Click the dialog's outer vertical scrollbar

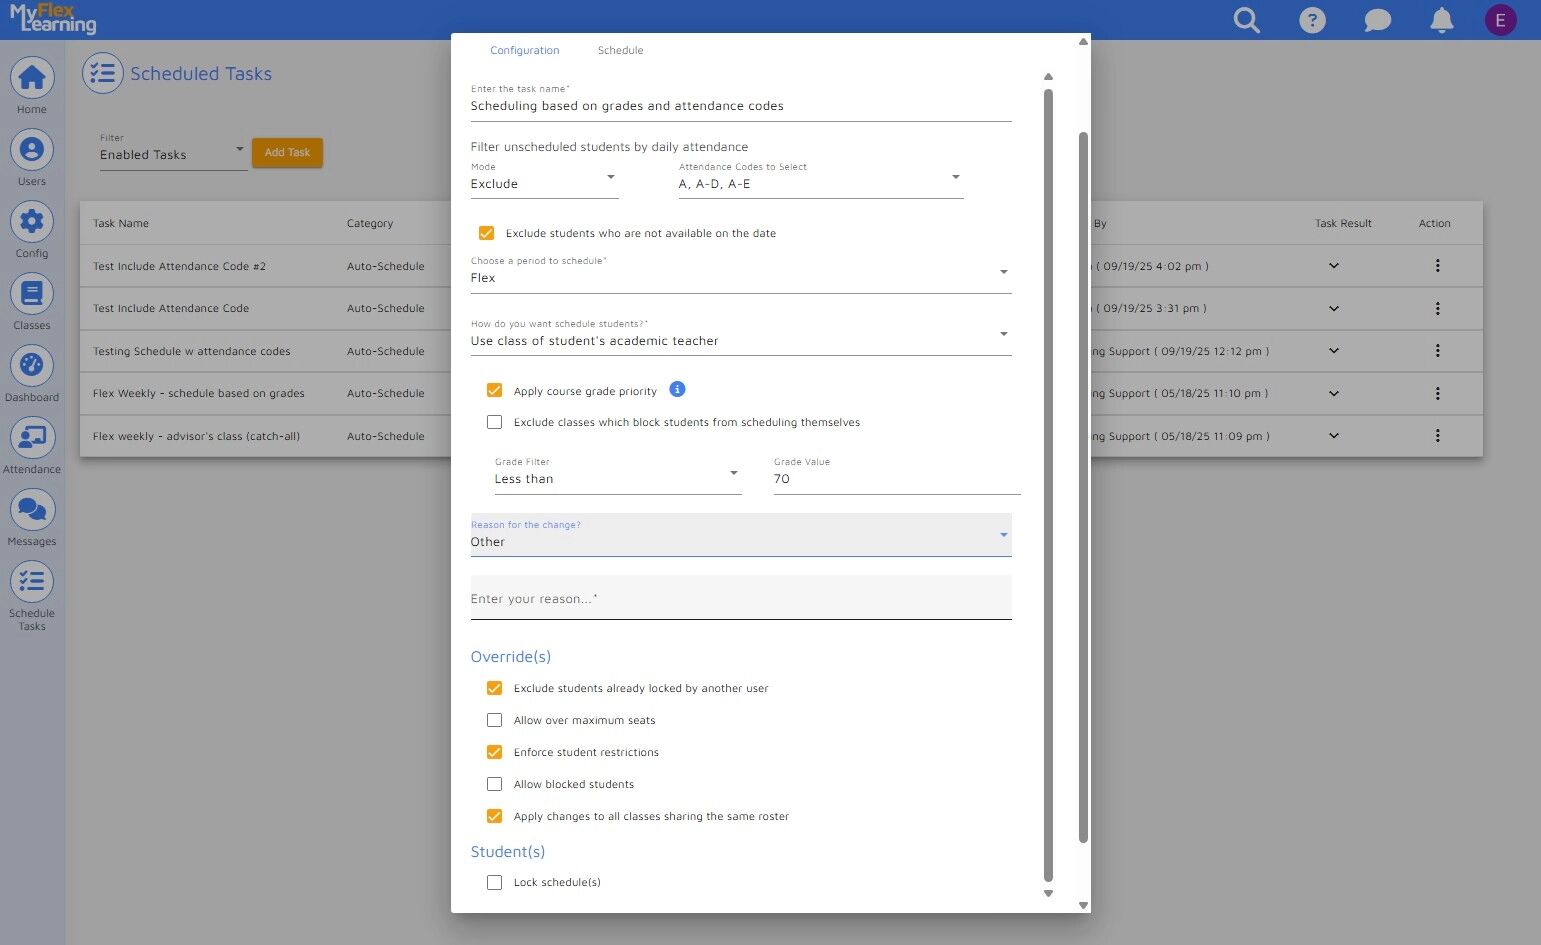[x=1083, y=487]
